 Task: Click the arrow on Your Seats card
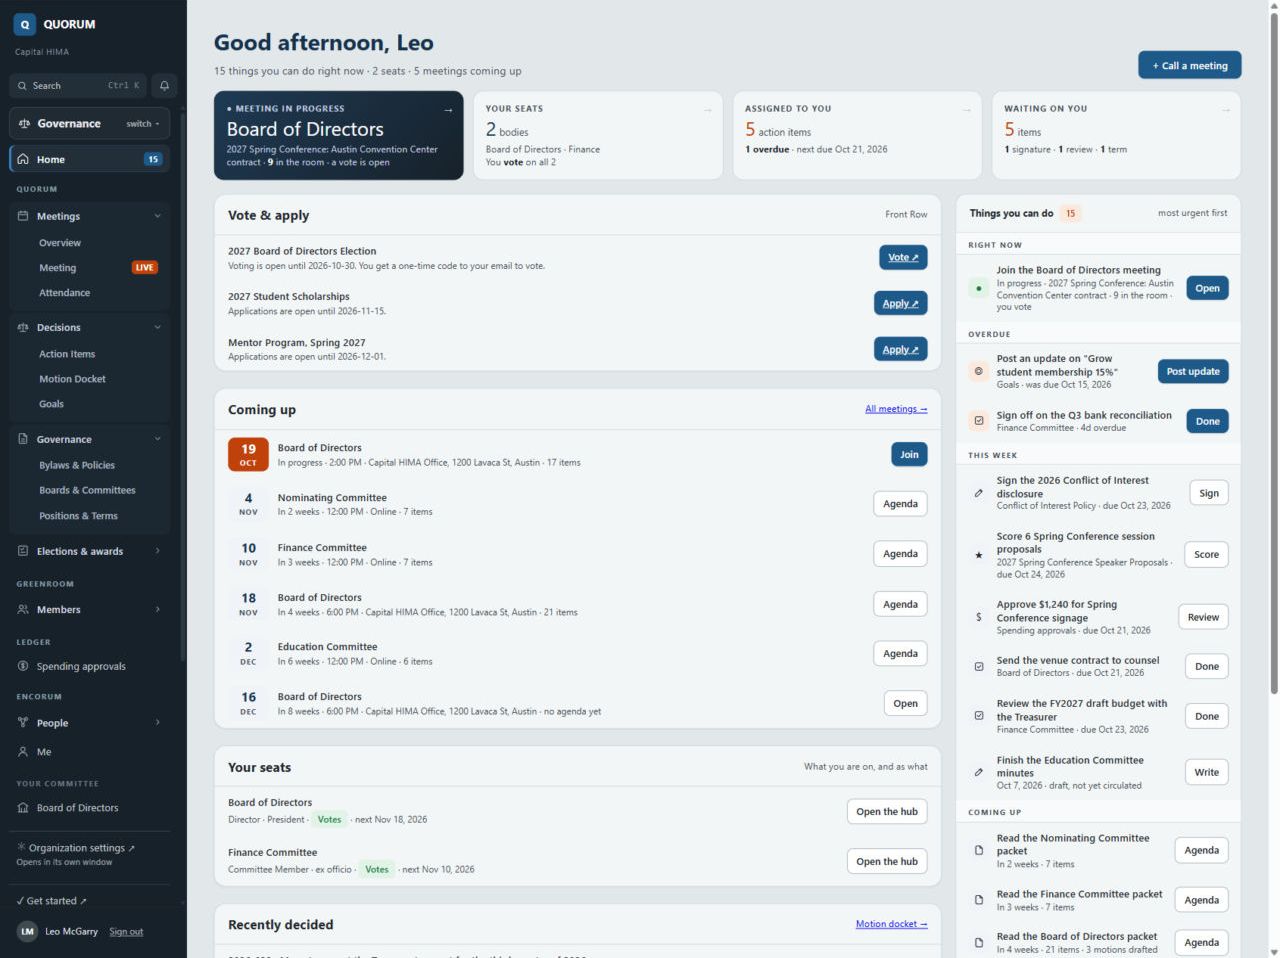point(708,109)
